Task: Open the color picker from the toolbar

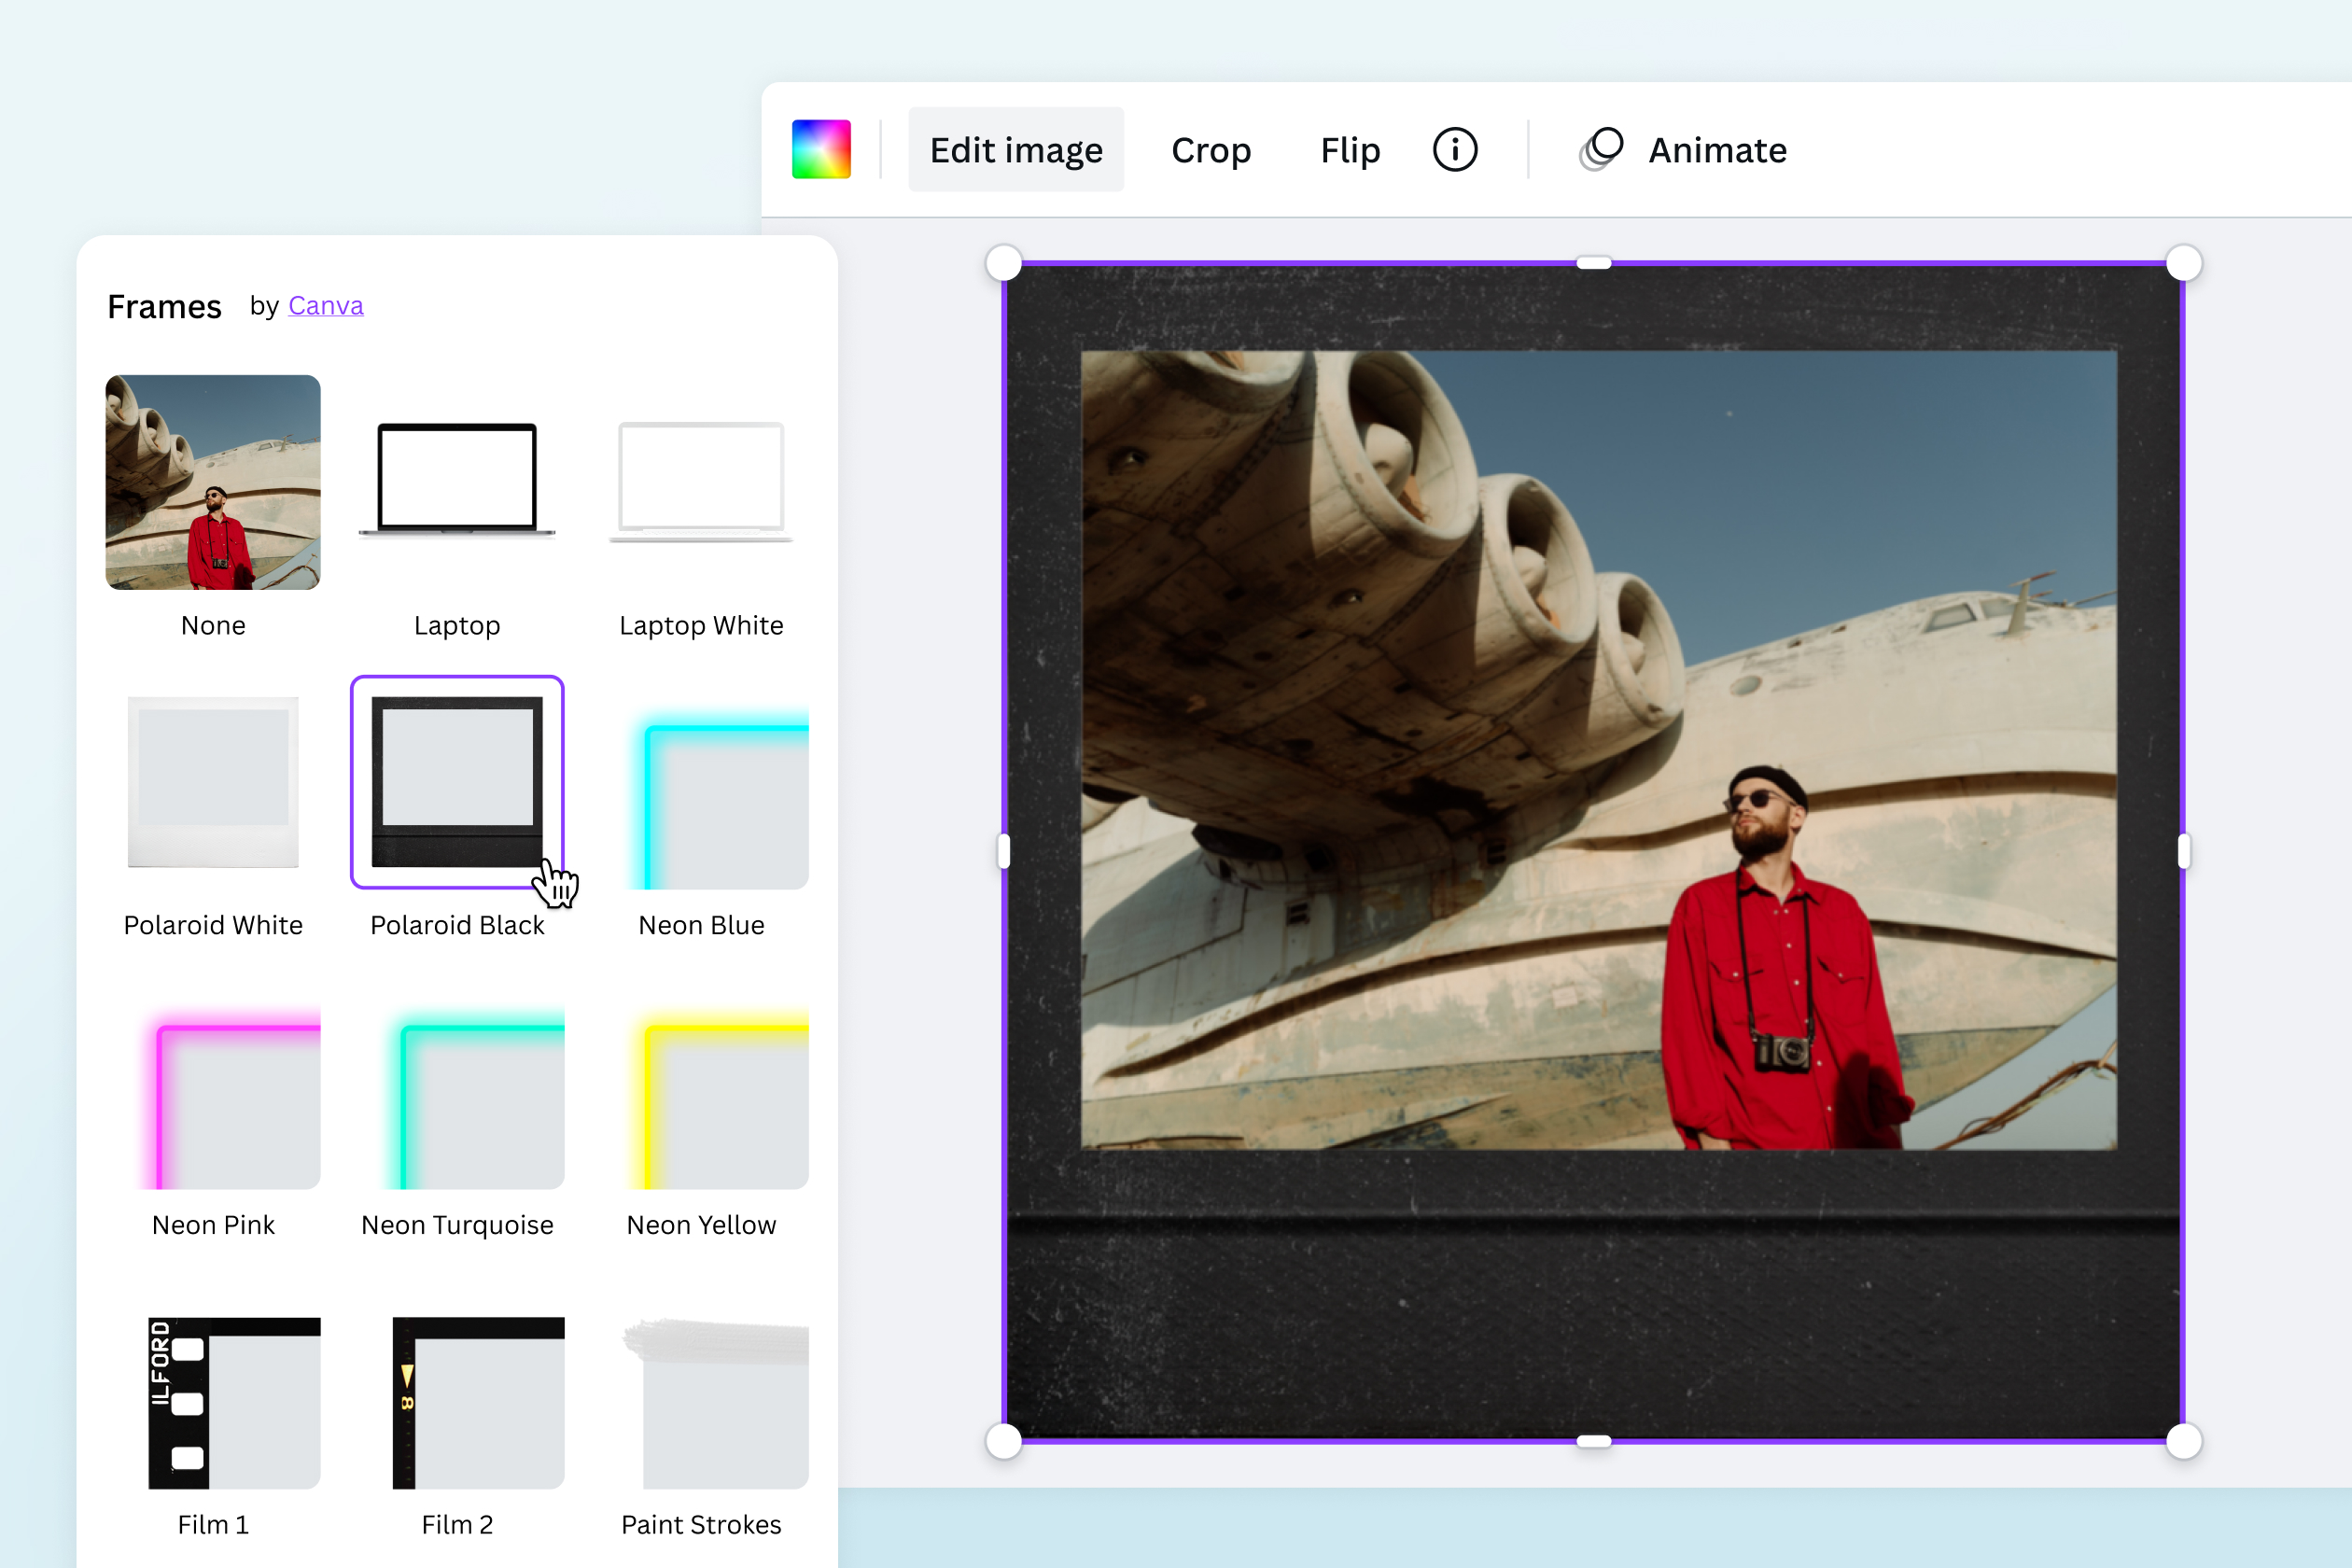Action: pos(820,148)
